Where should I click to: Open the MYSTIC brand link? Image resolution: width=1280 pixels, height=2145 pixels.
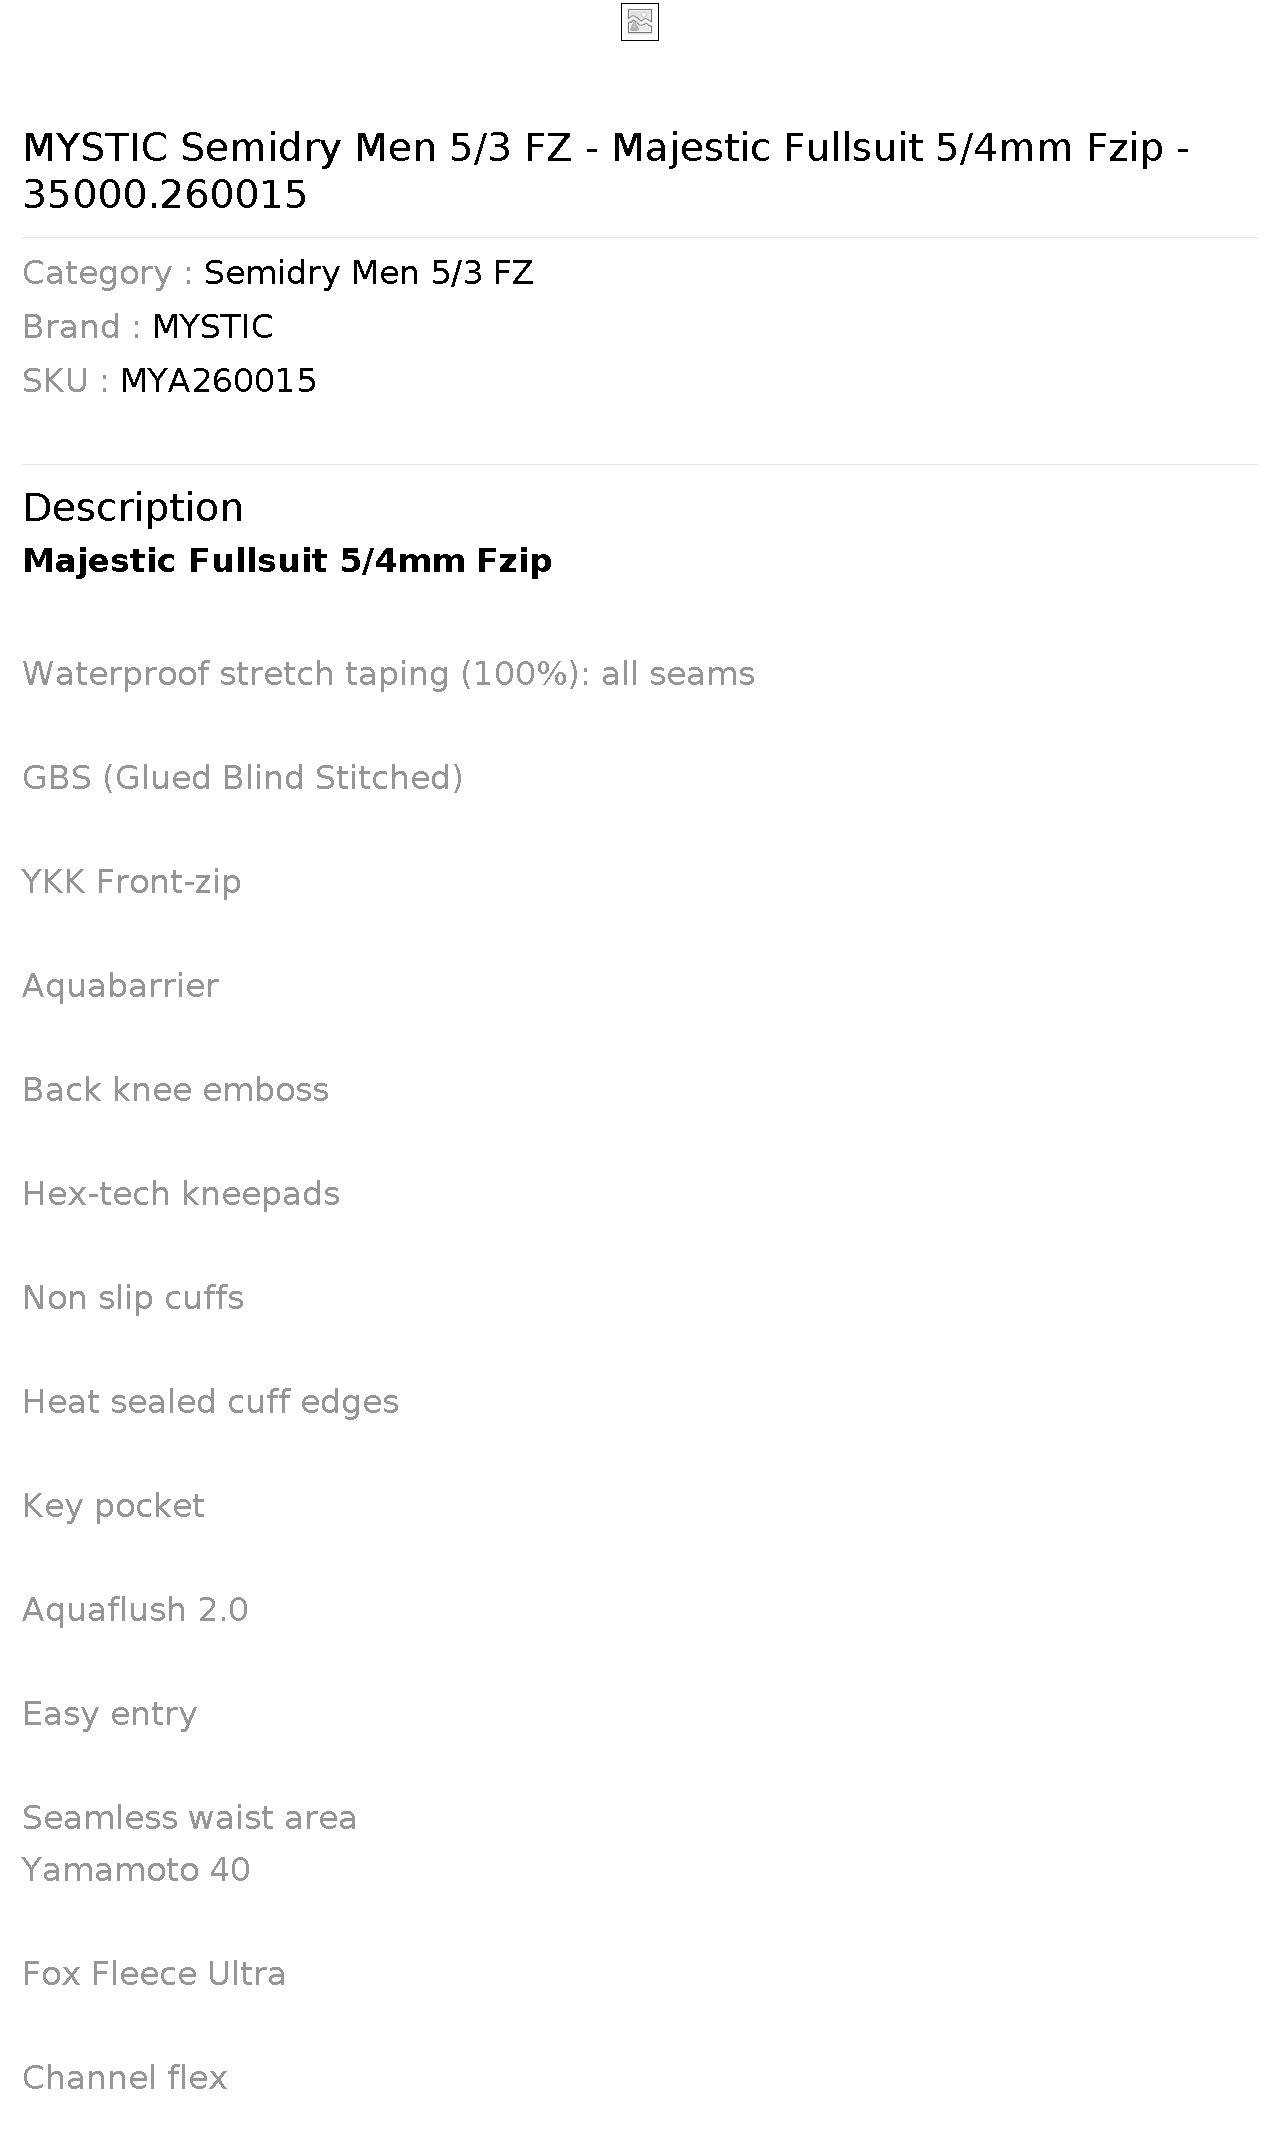pos(212,327)
